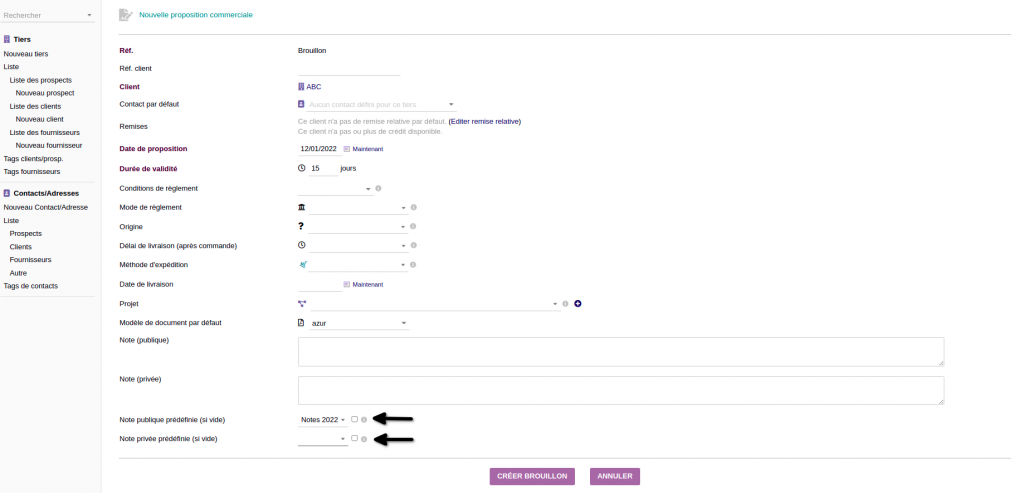Click the CRÉER BROUILLON button
This screenshot has width=1024, height=493.
point(532,476)
